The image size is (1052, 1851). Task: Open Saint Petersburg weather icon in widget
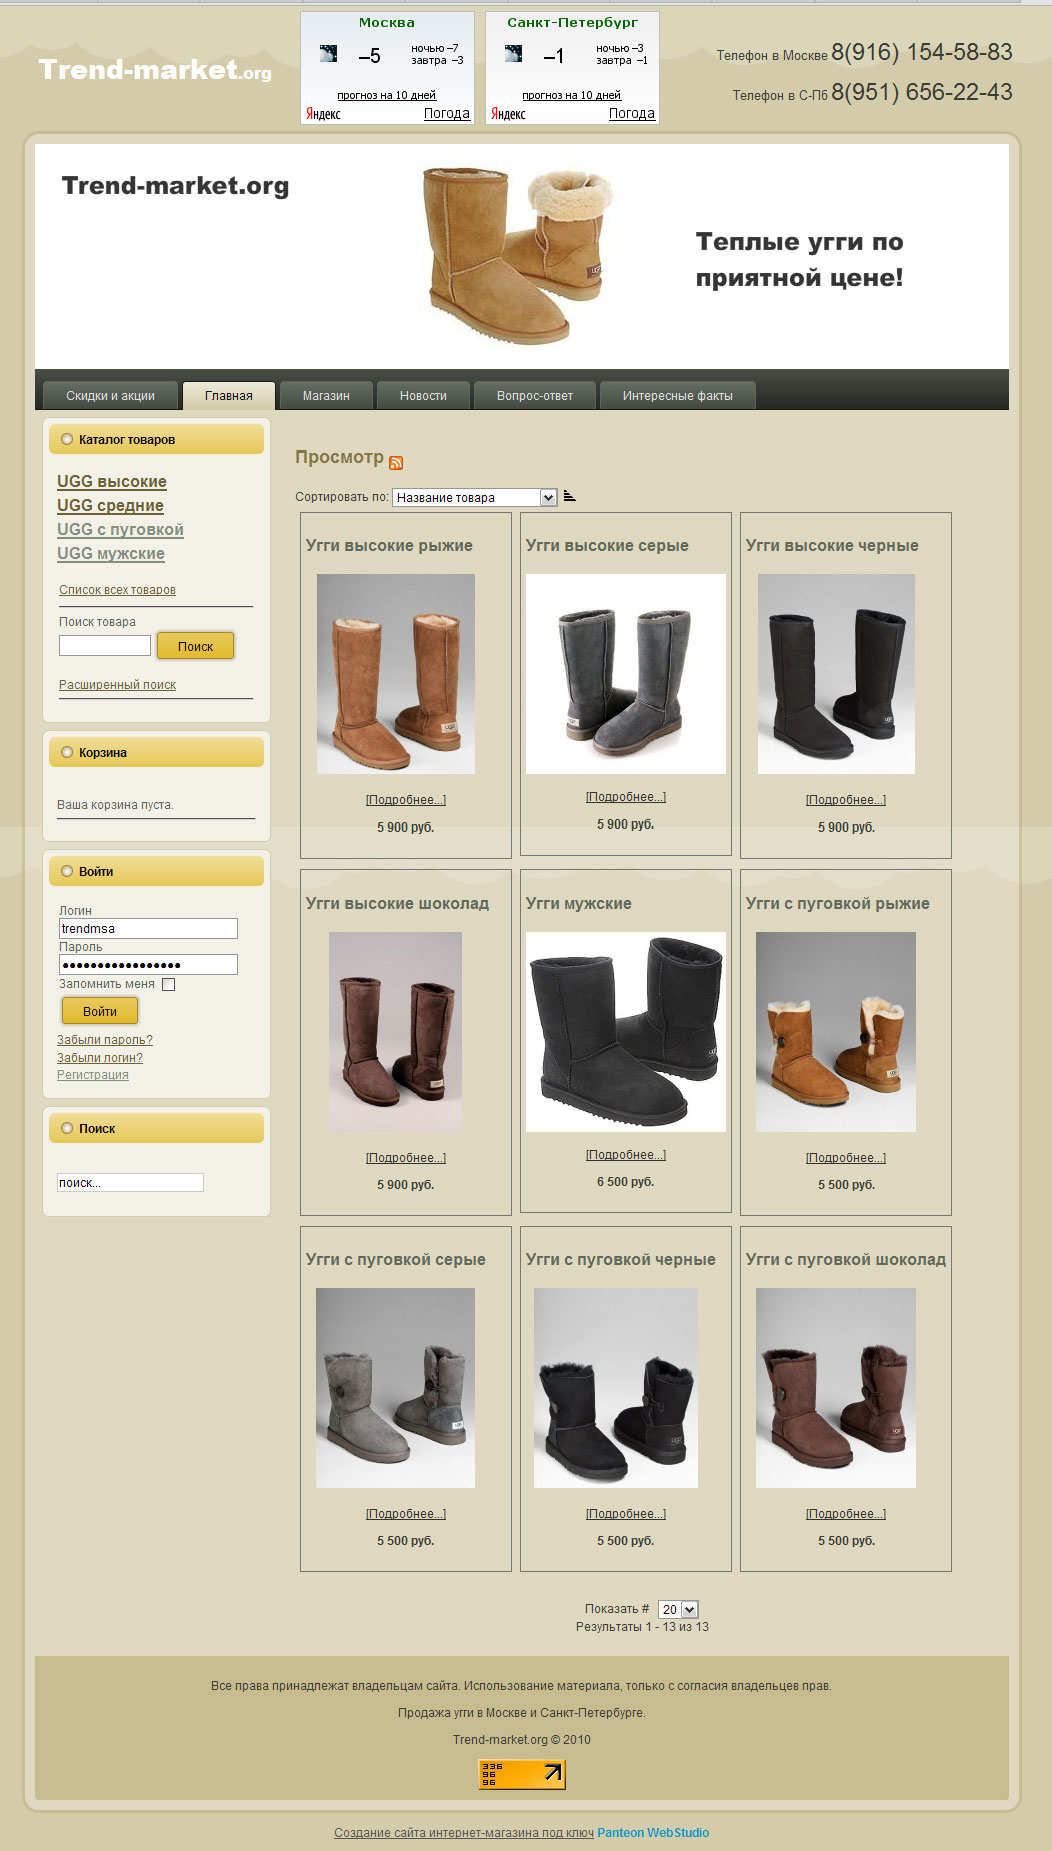pos(513,54)
